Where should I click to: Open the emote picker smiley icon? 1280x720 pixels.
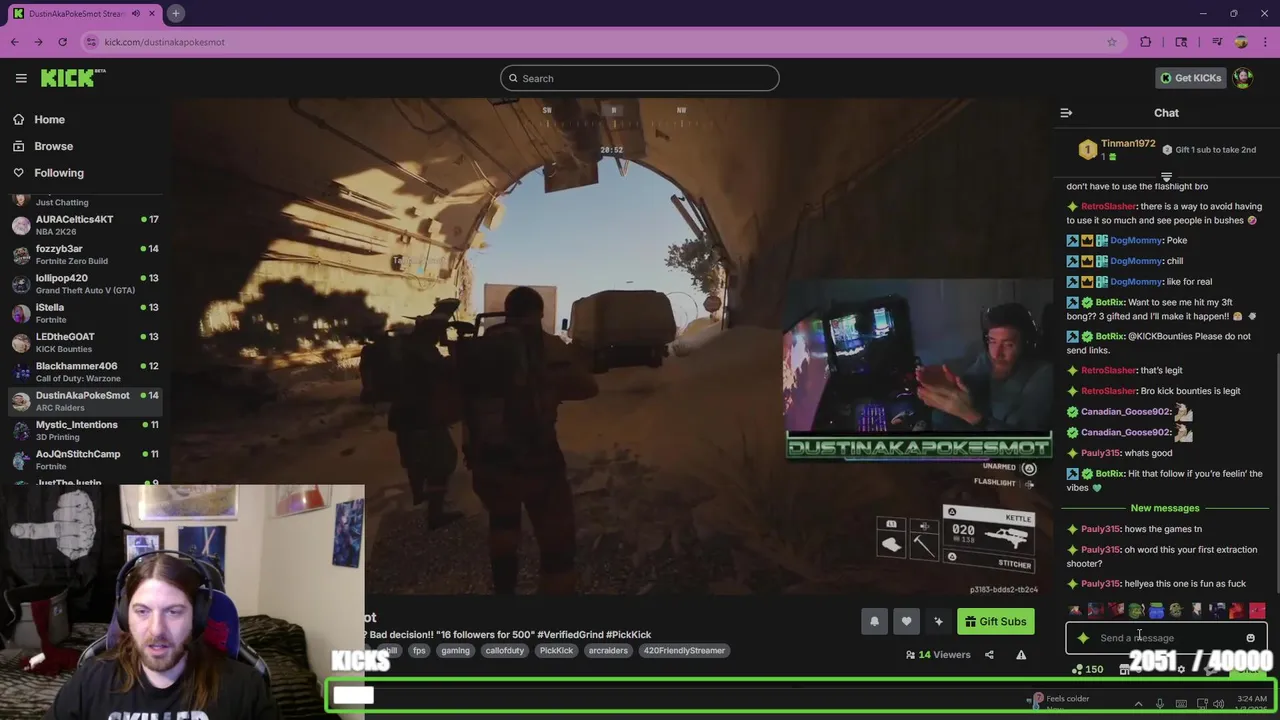click(x=1250, y=638)
